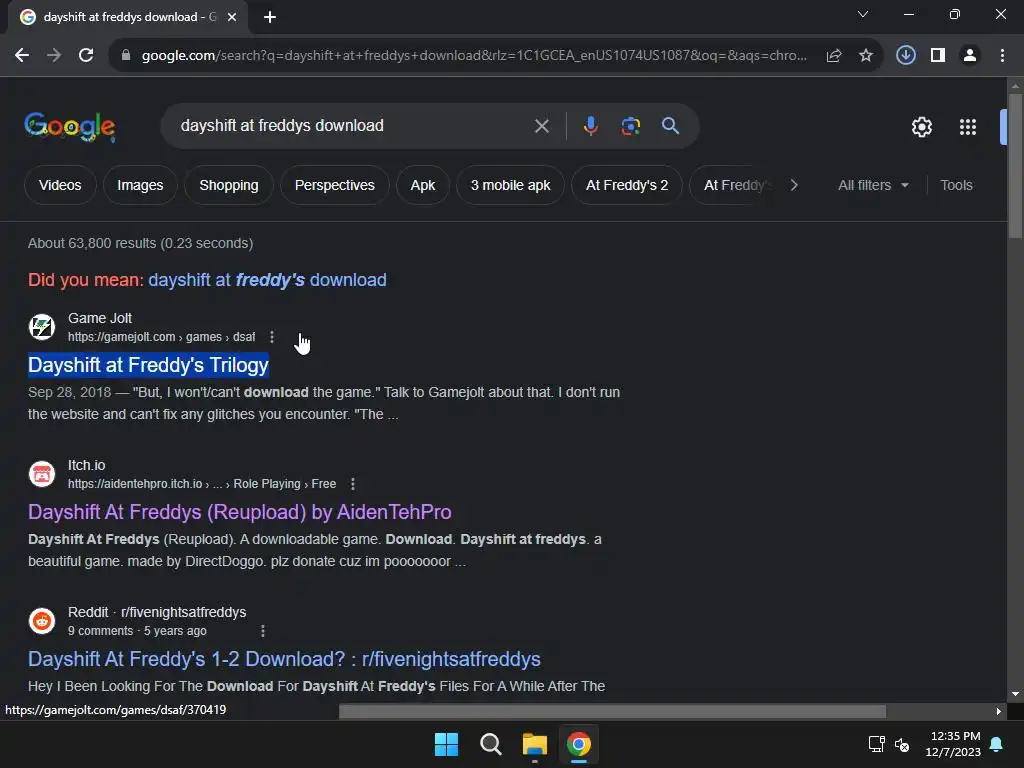
Task: Toggle the Chrome side panel icon
Action: click(938, 56)
